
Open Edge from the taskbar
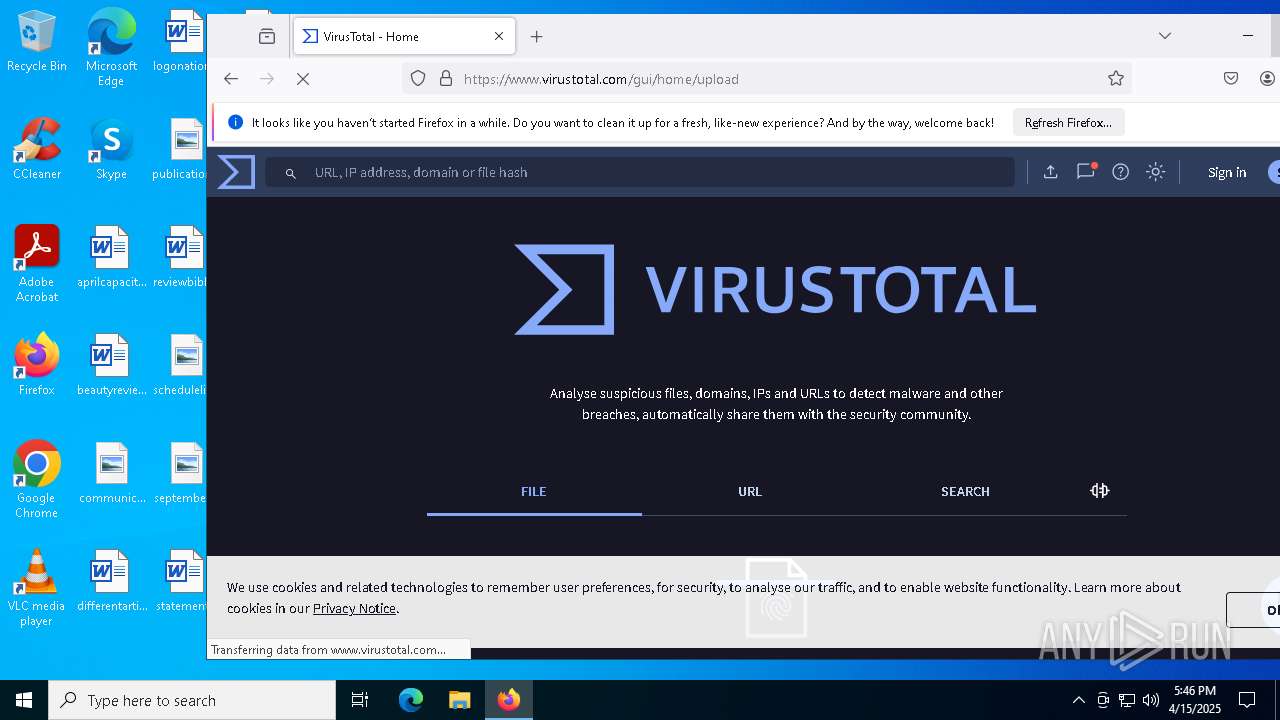(411, 700)
